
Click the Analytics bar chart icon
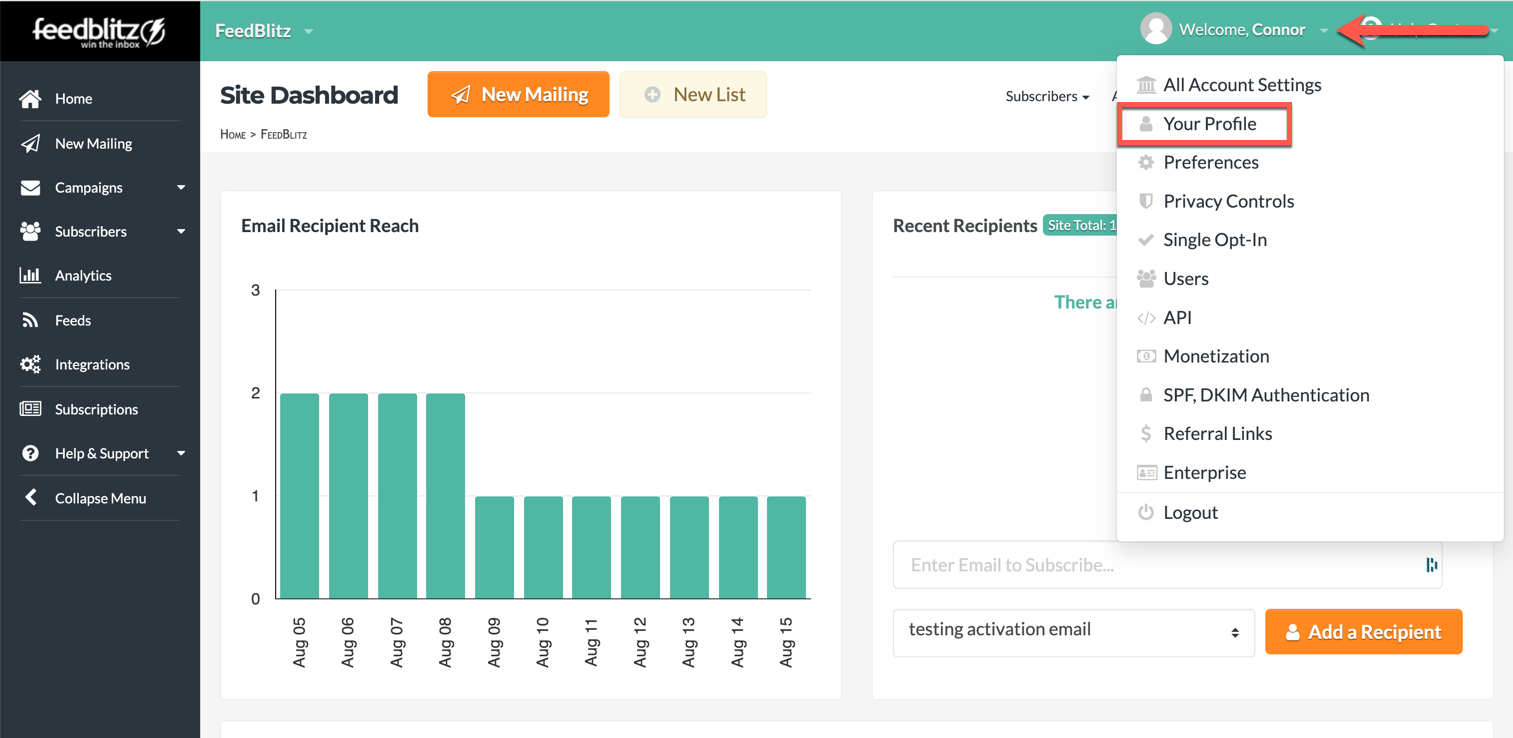(x=31, y=275)
